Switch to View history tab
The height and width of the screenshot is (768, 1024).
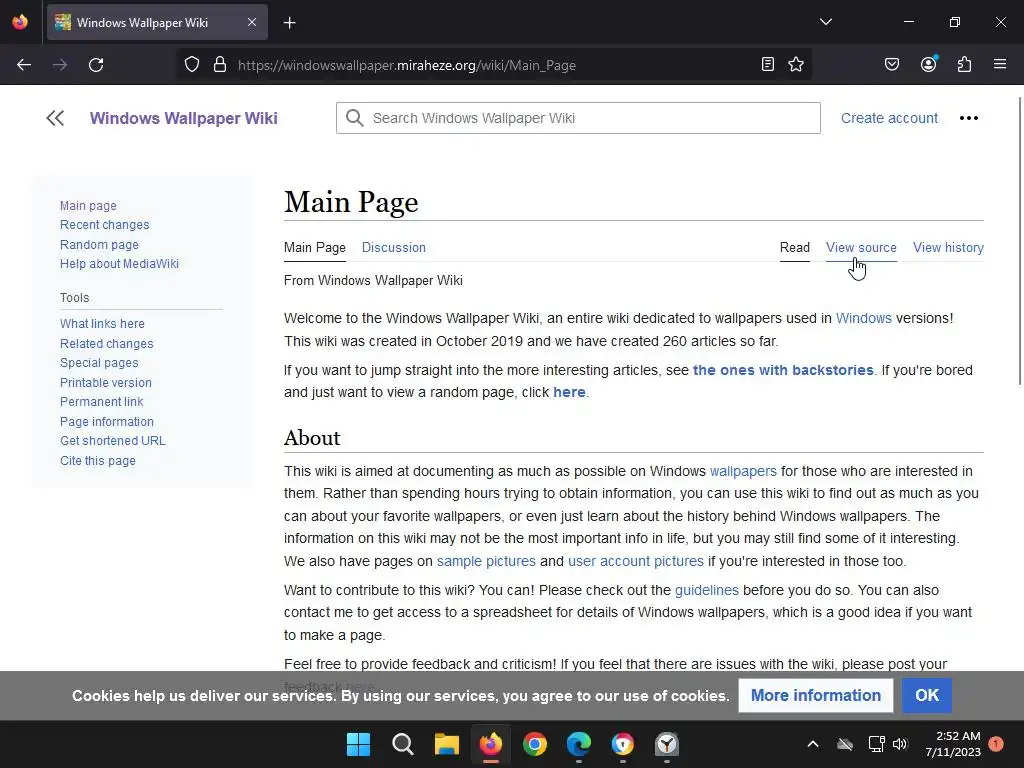pos(948,248)
